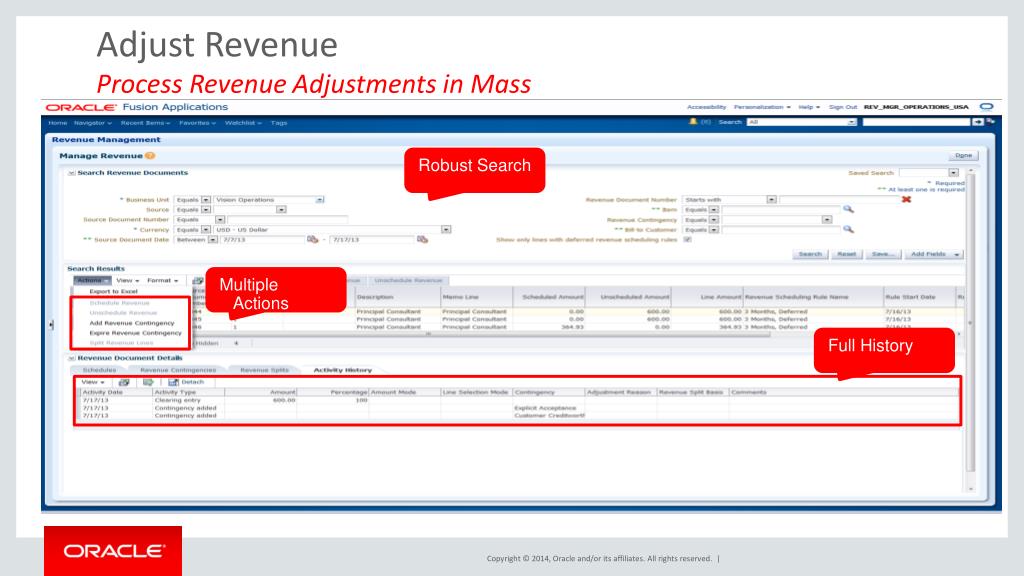Switch to the Schedules tab

pos(99,370)
